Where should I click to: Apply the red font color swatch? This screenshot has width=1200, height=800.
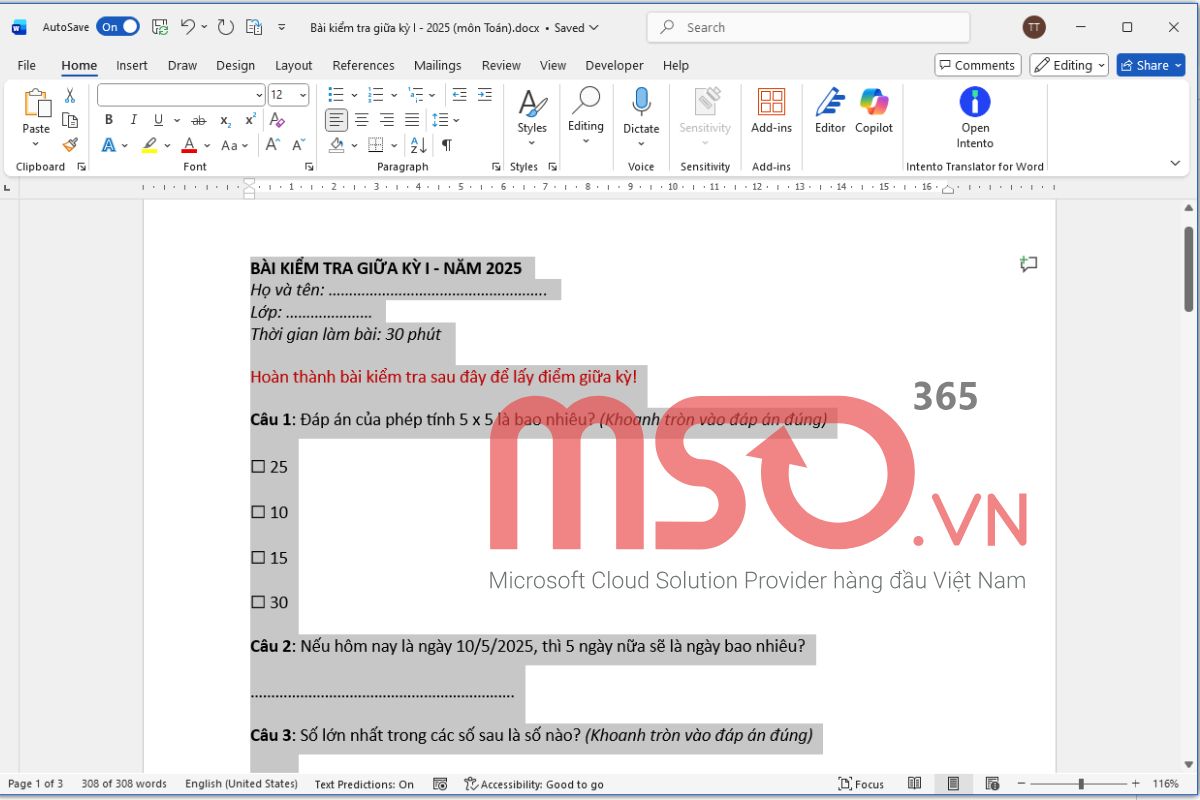[189, 145]
